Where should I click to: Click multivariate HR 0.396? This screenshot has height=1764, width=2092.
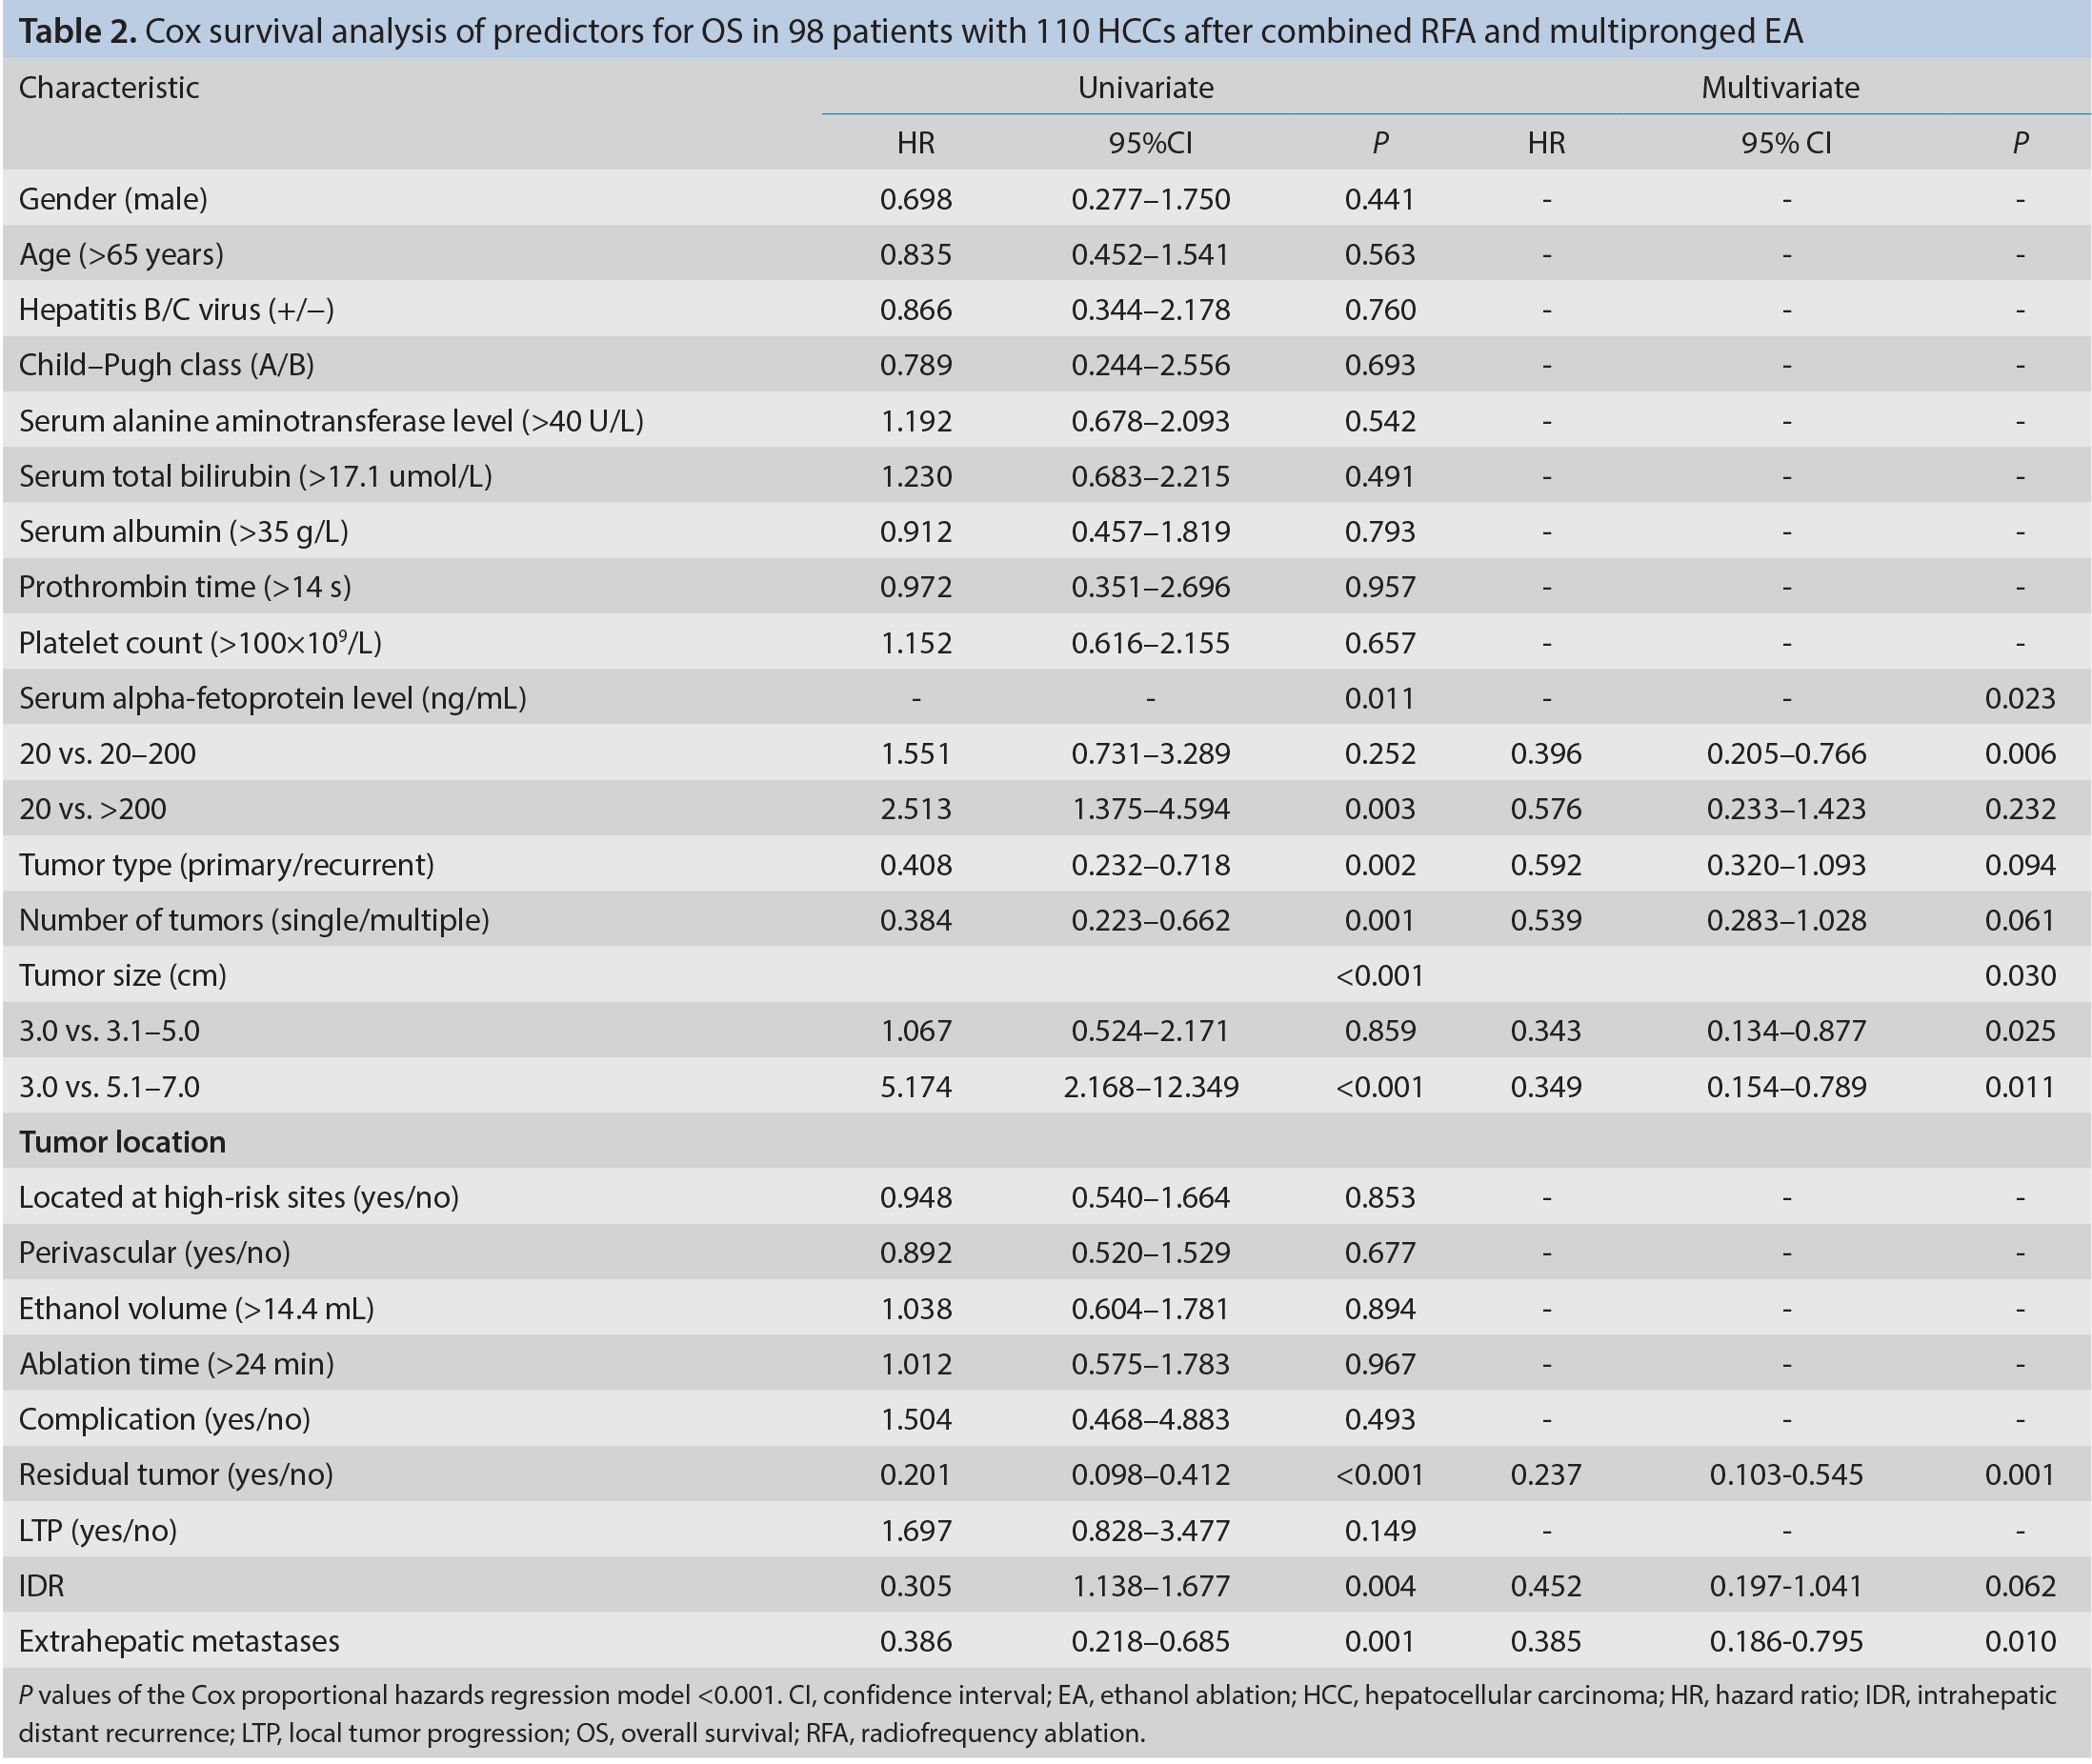[x=1546, y=753]
